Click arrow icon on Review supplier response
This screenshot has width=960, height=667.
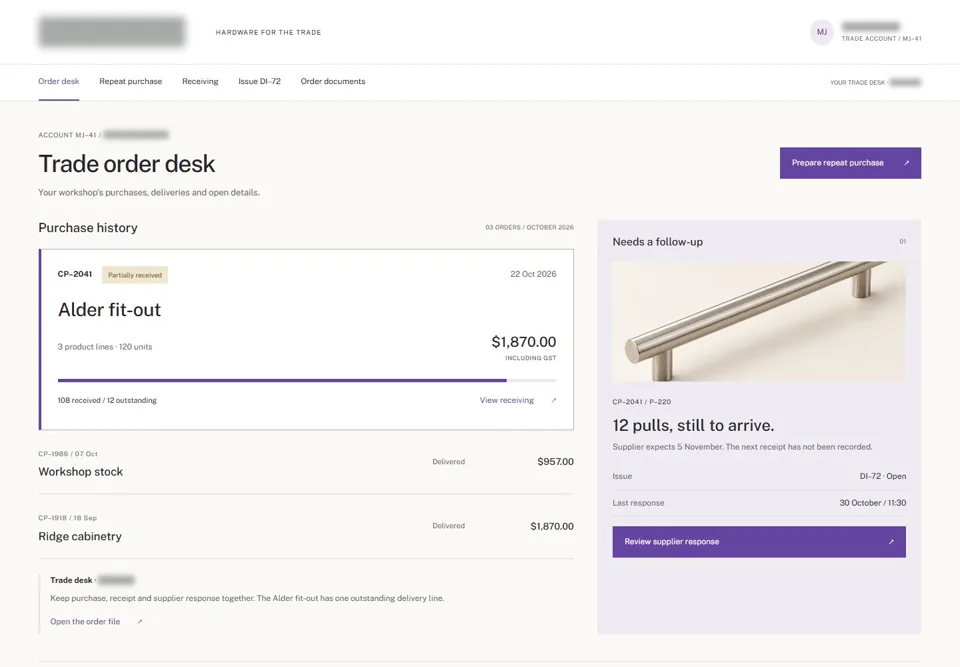[x=891, y=541]
